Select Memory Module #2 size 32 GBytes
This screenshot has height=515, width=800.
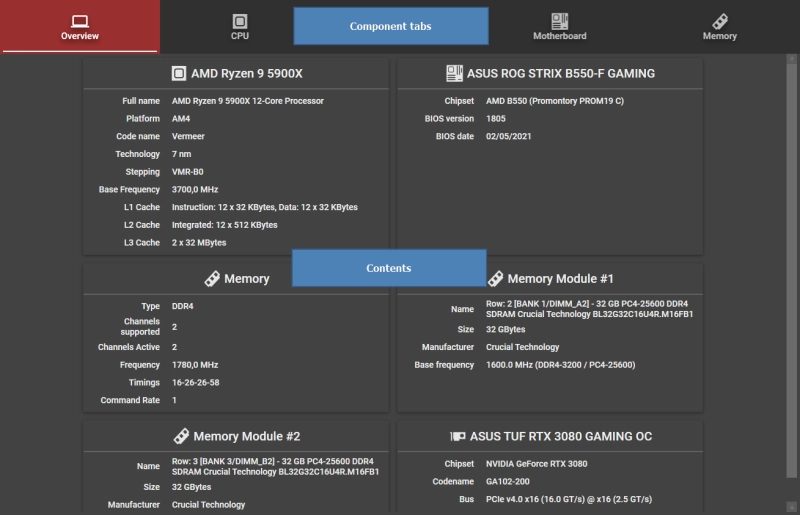tap(191, 487)
